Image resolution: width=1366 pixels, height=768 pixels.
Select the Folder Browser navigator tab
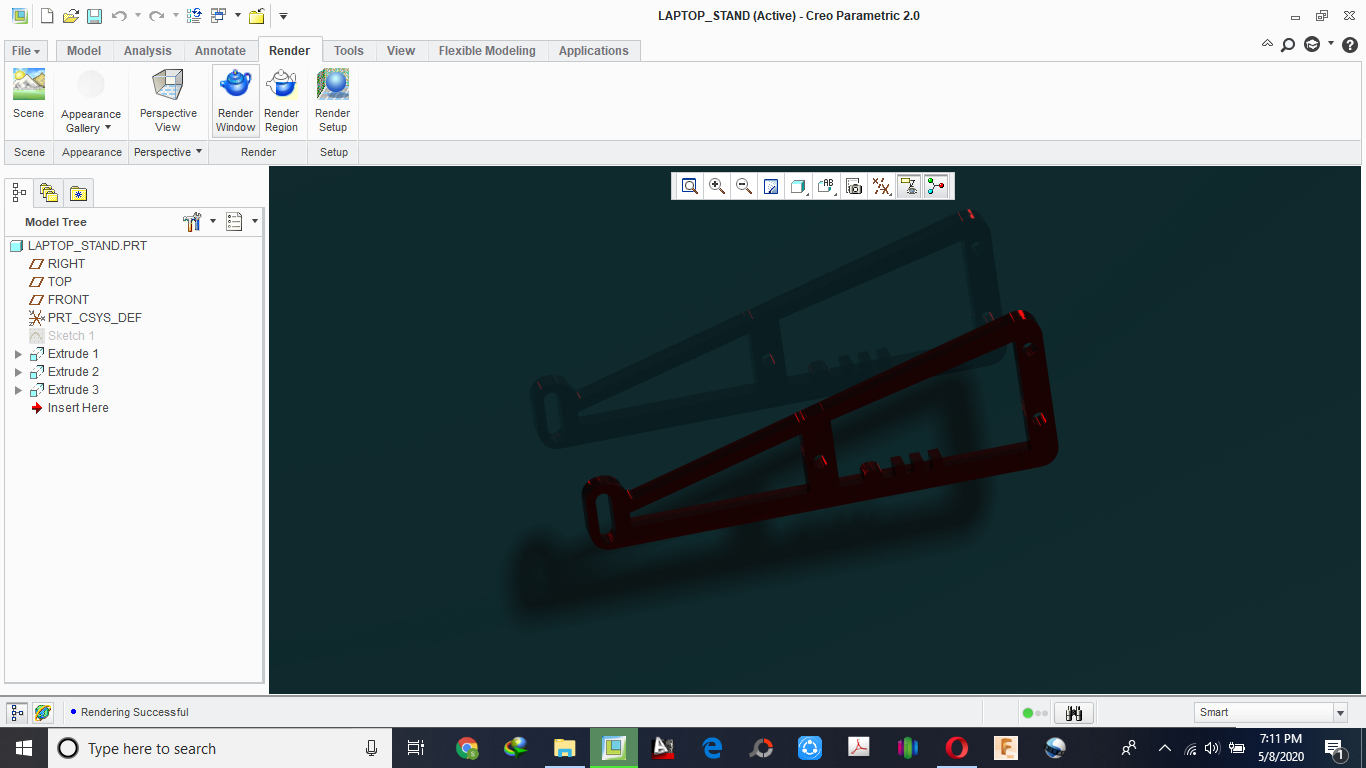point(49,193)
